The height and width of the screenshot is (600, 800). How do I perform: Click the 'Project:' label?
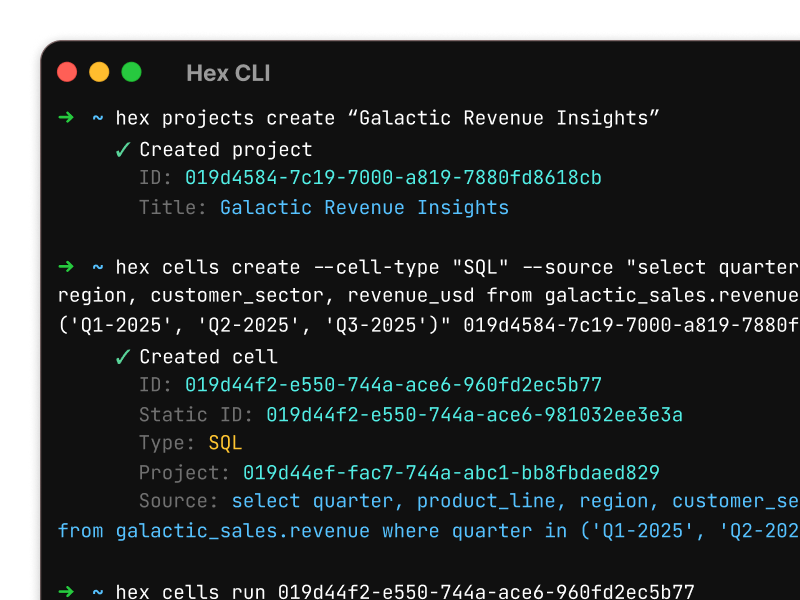point(184,472)
